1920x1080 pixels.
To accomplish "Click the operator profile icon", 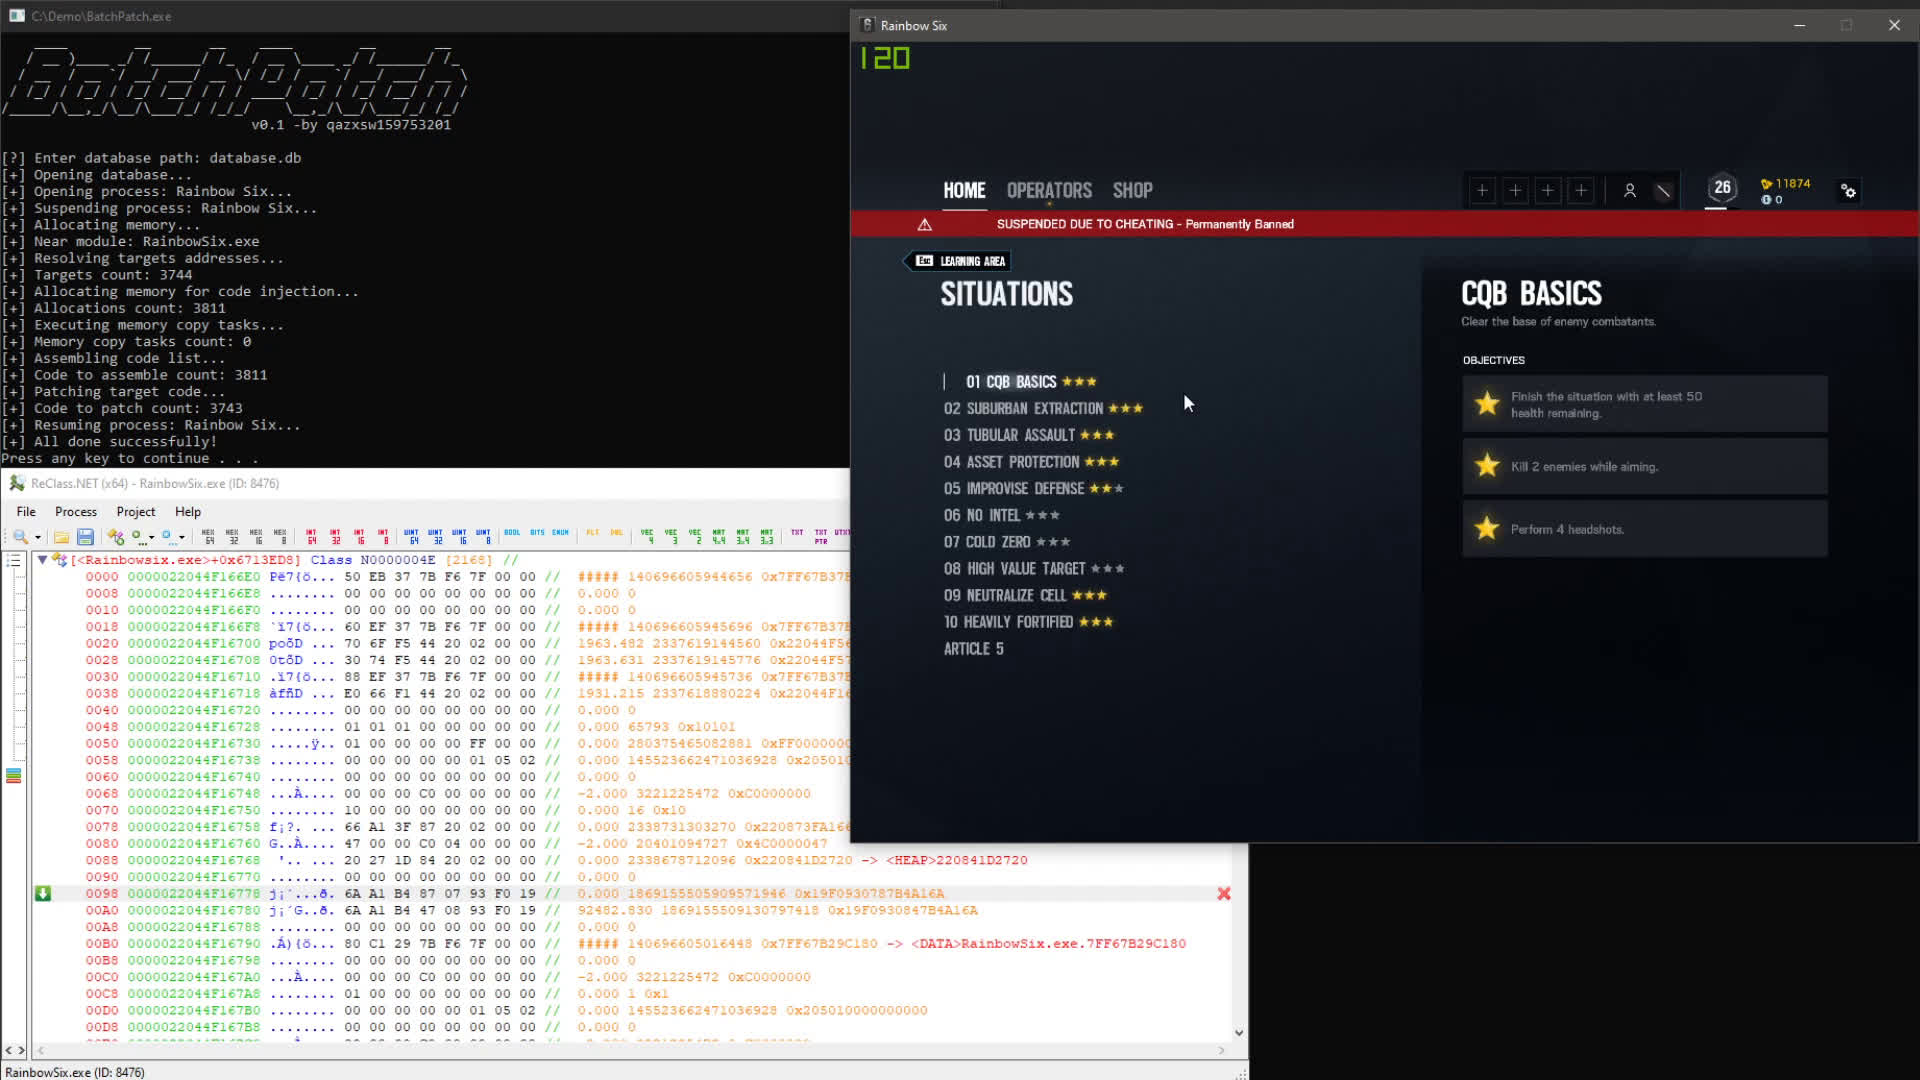I will [x=1629, y=191].
